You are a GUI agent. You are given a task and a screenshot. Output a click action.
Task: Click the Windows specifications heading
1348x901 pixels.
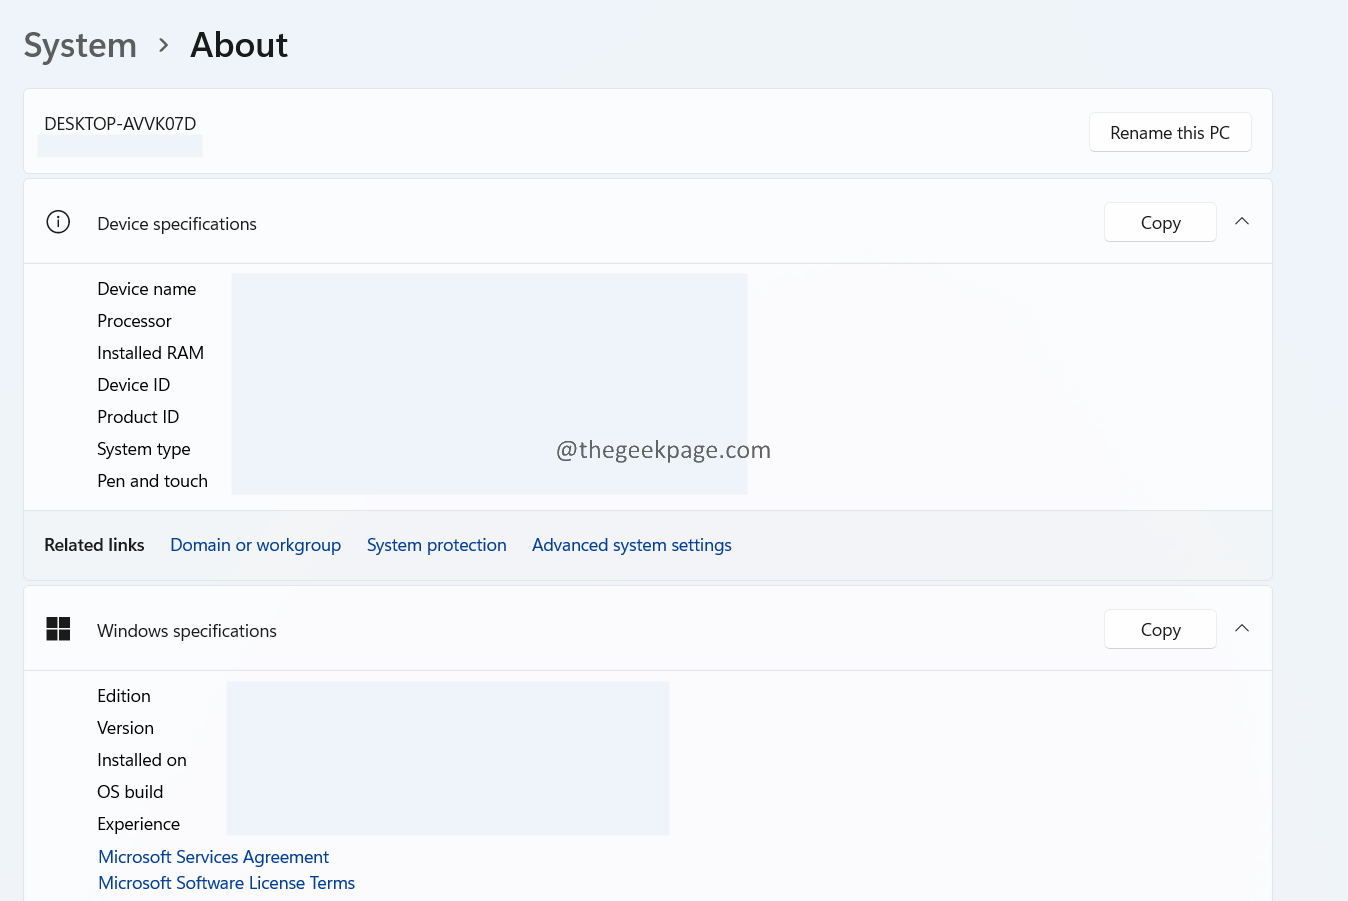[x=187, y=631]
